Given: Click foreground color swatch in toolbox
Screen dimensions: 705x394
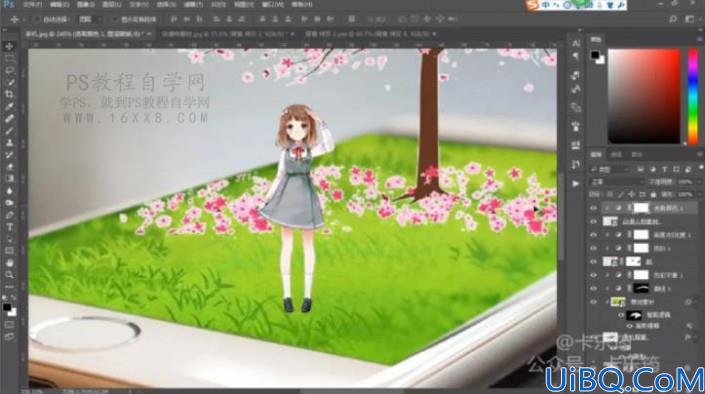Looking at the screenshot, I should pos(7,308).
